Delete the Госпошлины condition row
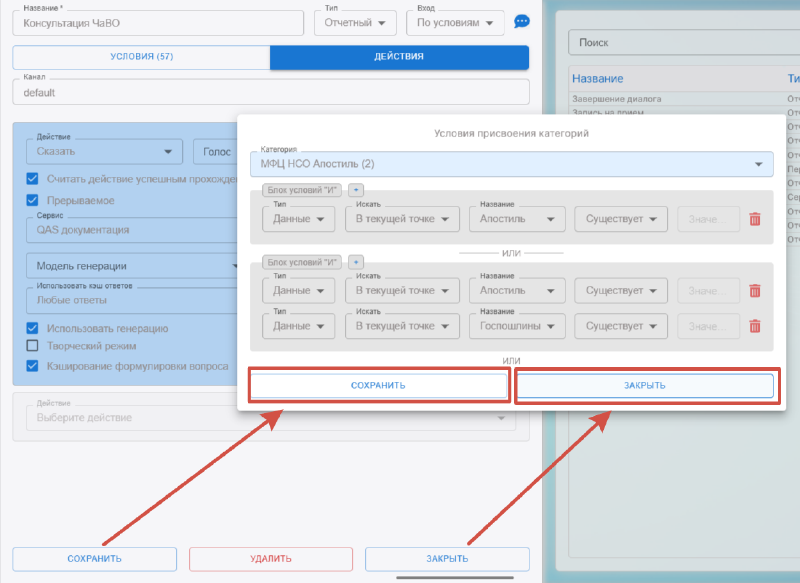 pyautogui.click(x=755, y=326)
